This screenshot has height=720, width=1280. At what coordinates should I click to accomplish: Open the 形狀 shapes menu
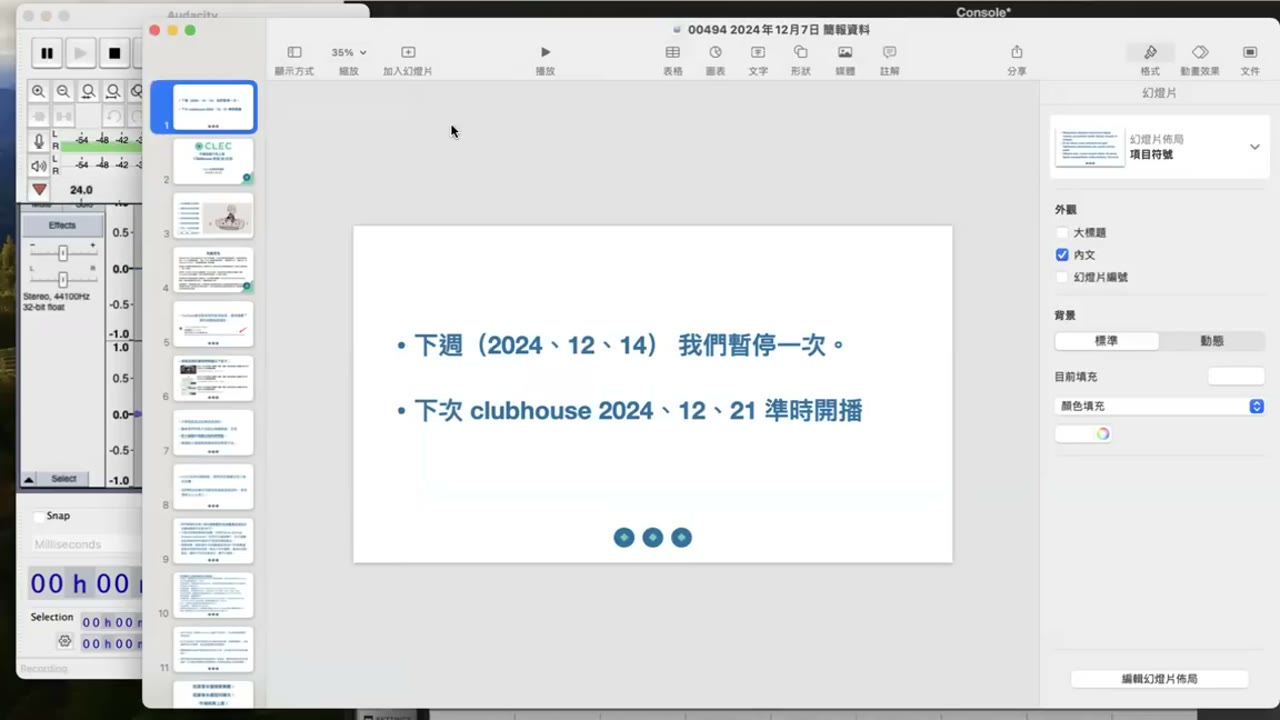801,52
